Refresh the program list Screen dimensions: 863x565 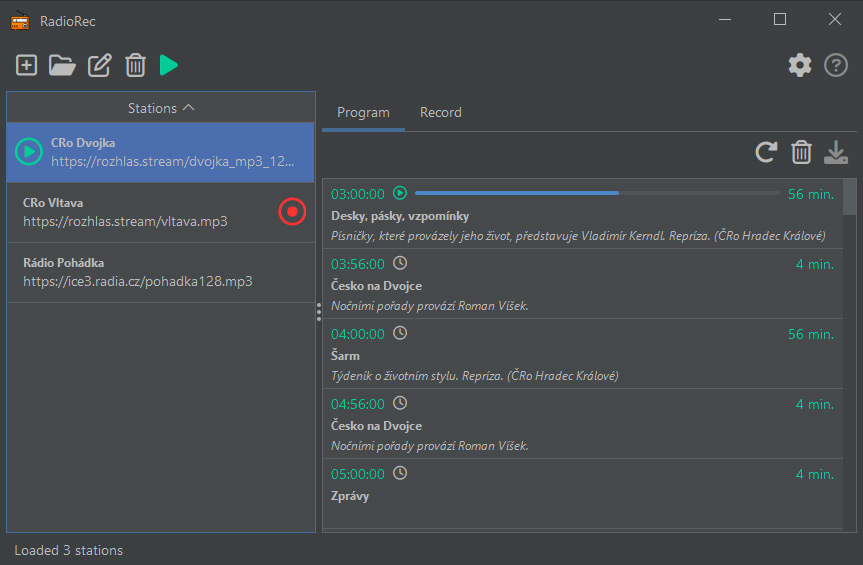[x=766, y=152]
